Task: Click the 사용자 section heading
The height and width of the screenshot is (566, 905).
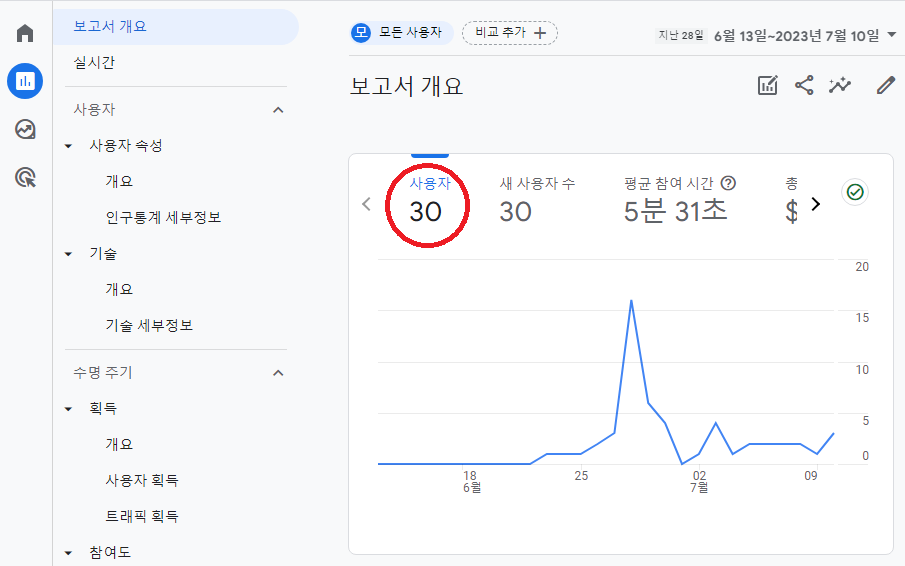Action: point(94,110)
